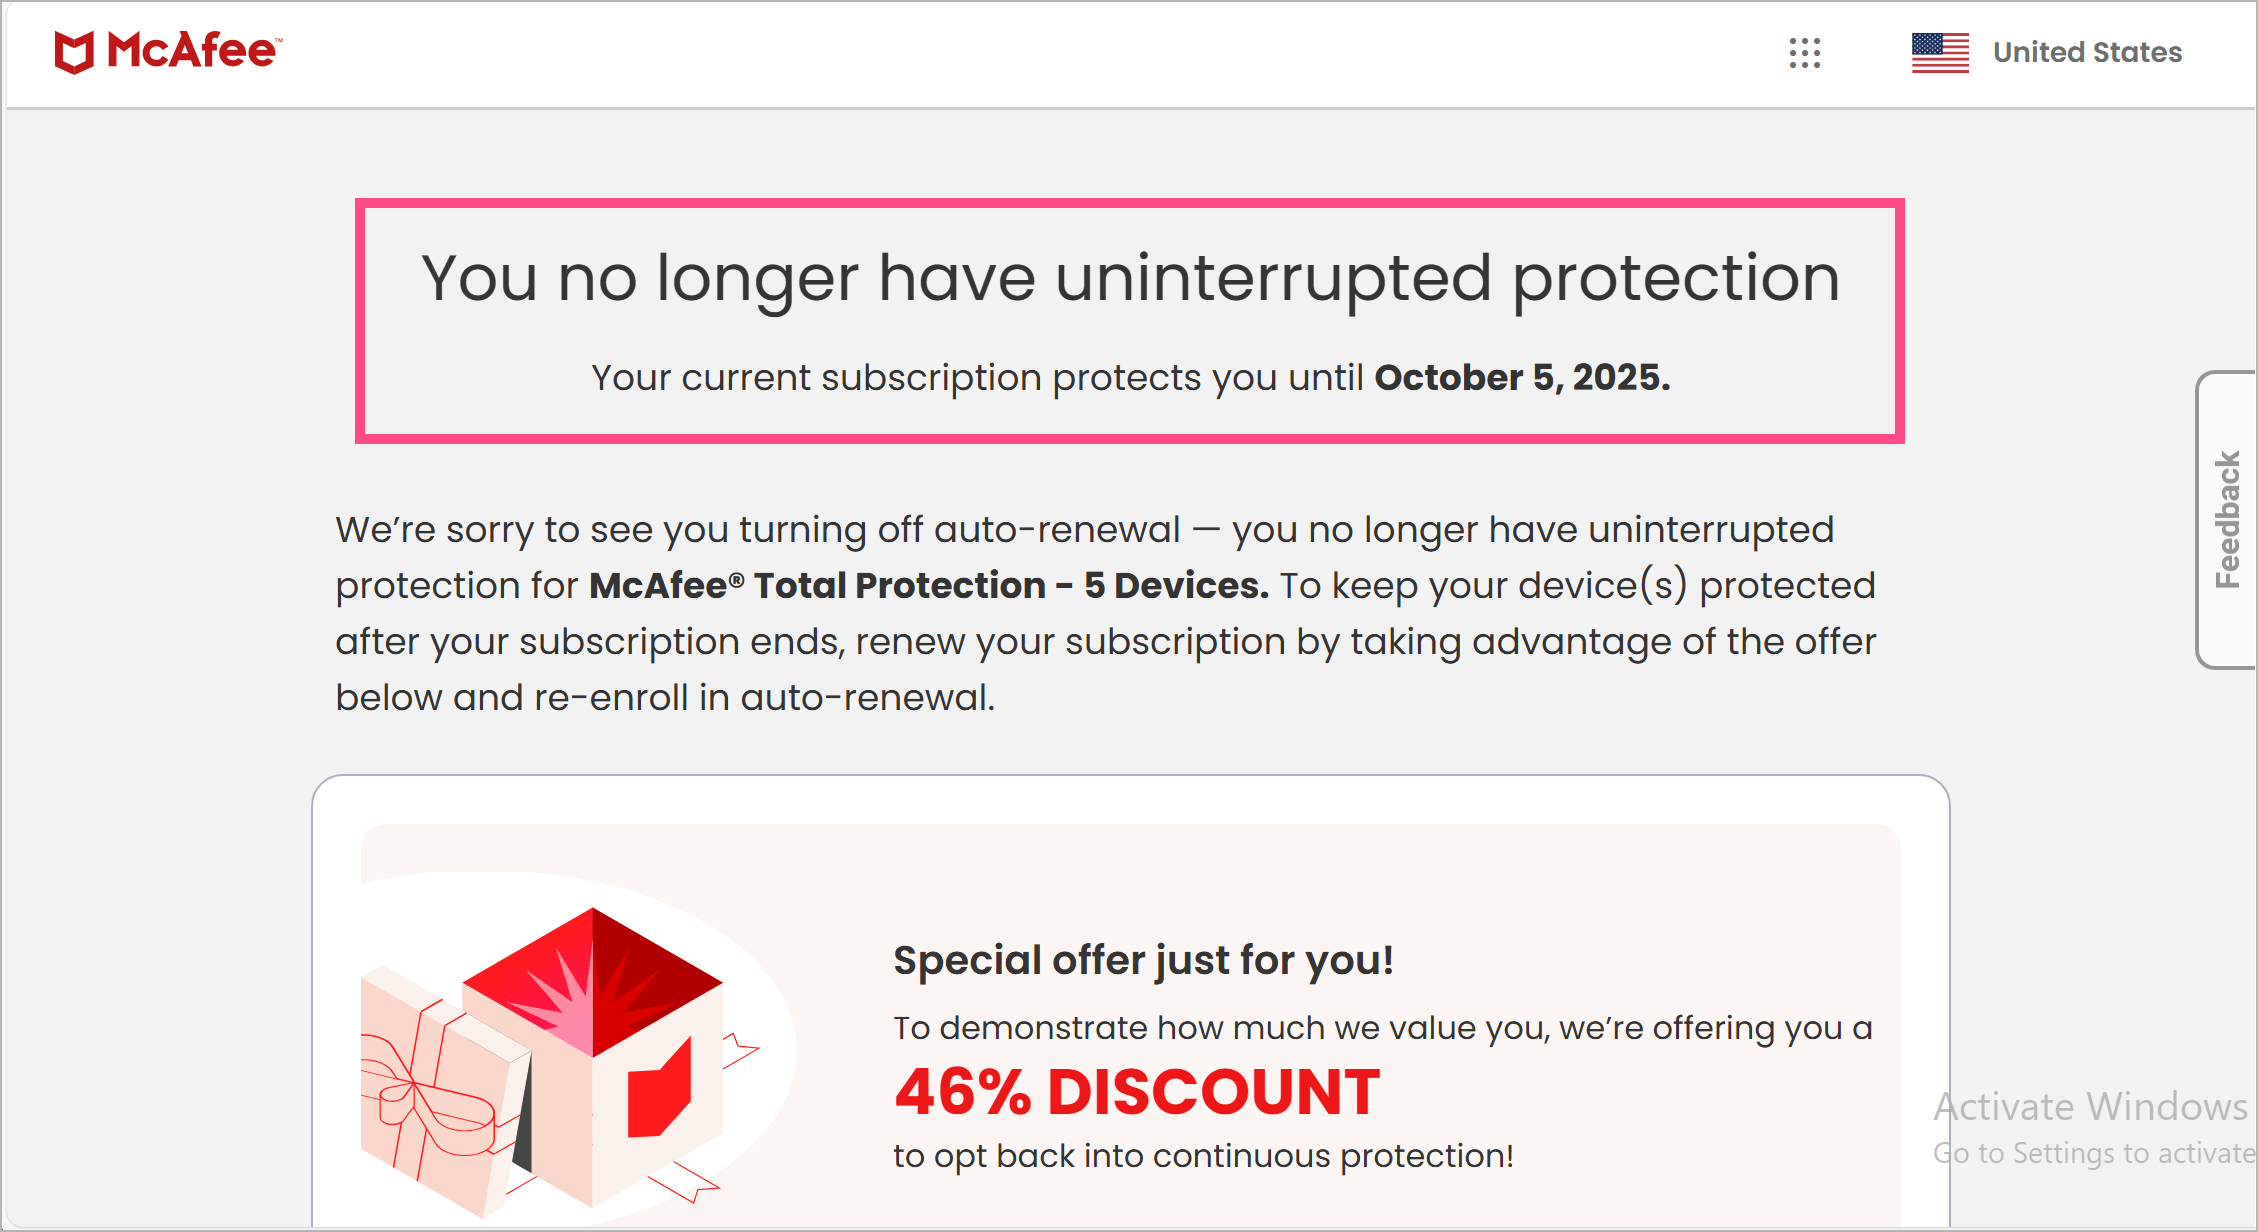Click the 'Activate Windows' watermark text
The height and width of the screenshot is (1232, 2258).
pyautogui.click(x=2090, y=1106)
